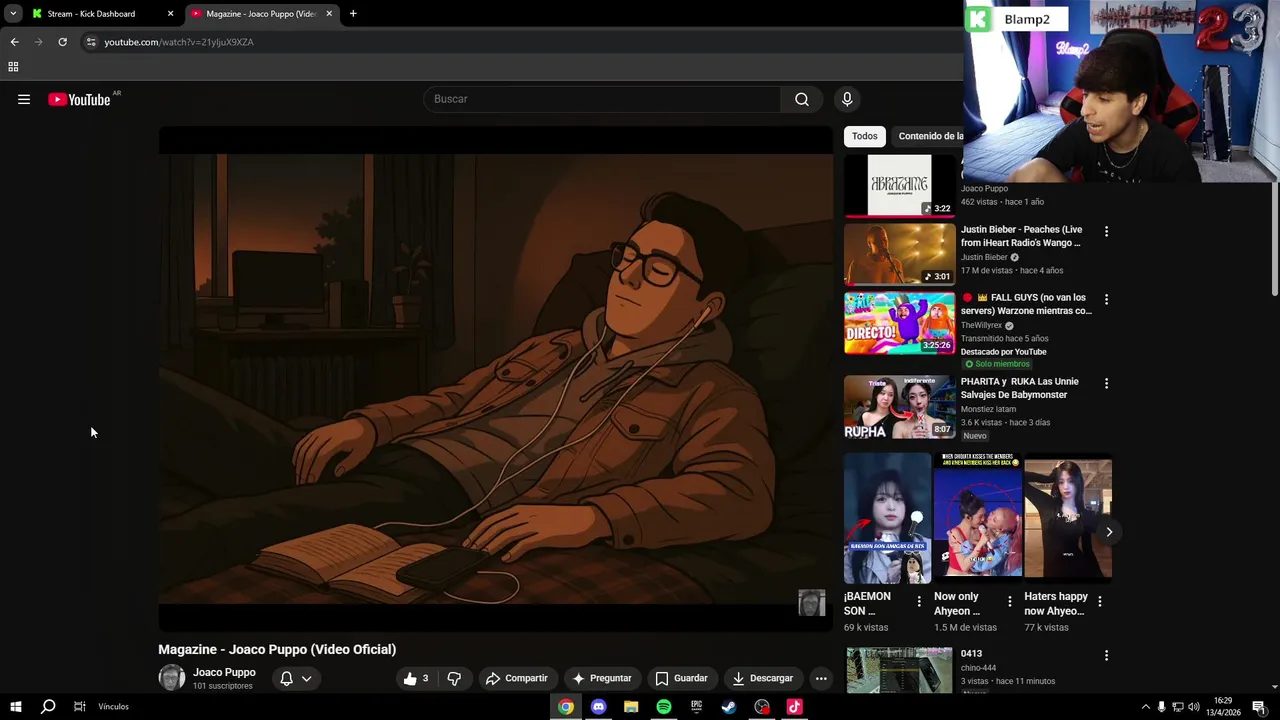
Task: Open options for the FALL GUYS video
Action: tap(1106, 299)
